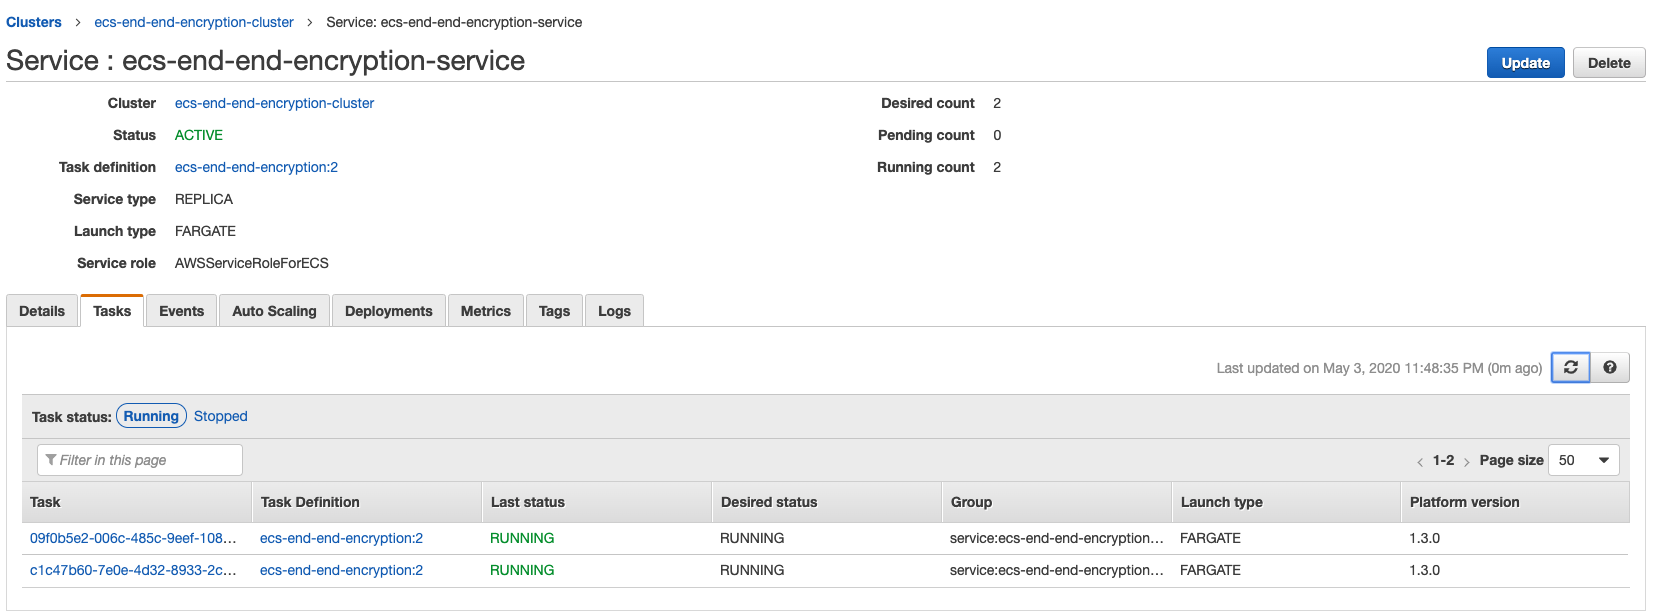Go to next page arrow
The height and width of the screenshot is (613, 1656).
1466,461
